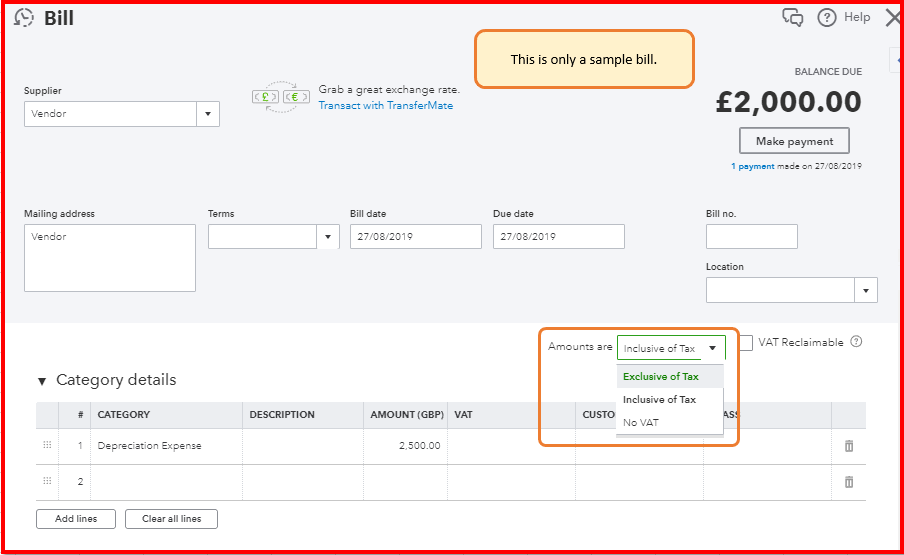Click VAT Reclaimable help info icon
Viewport: 904px width, 555px height.
856,342
